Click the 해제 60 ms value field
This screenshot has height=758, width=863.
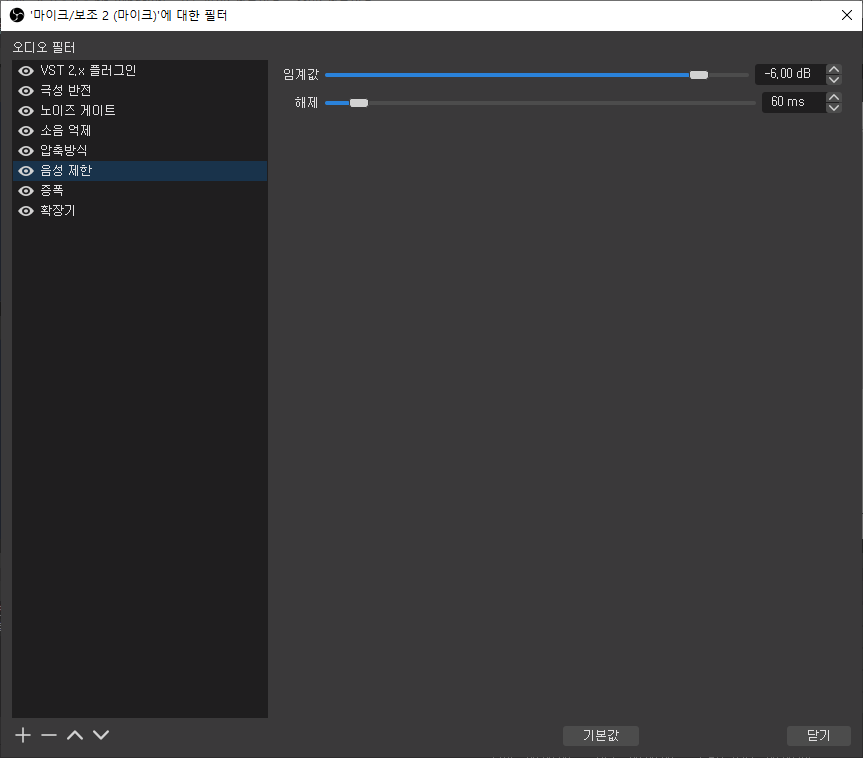[794, 102]
